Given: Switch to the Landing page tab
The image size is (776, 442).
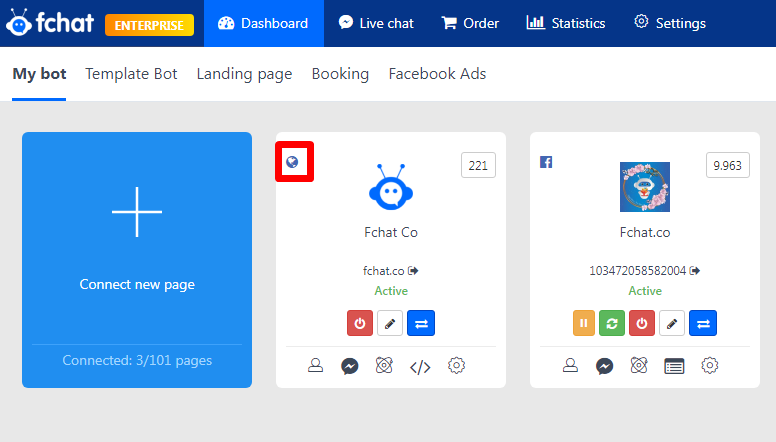Looking at the screenshot, I should [x=244, y=74].
